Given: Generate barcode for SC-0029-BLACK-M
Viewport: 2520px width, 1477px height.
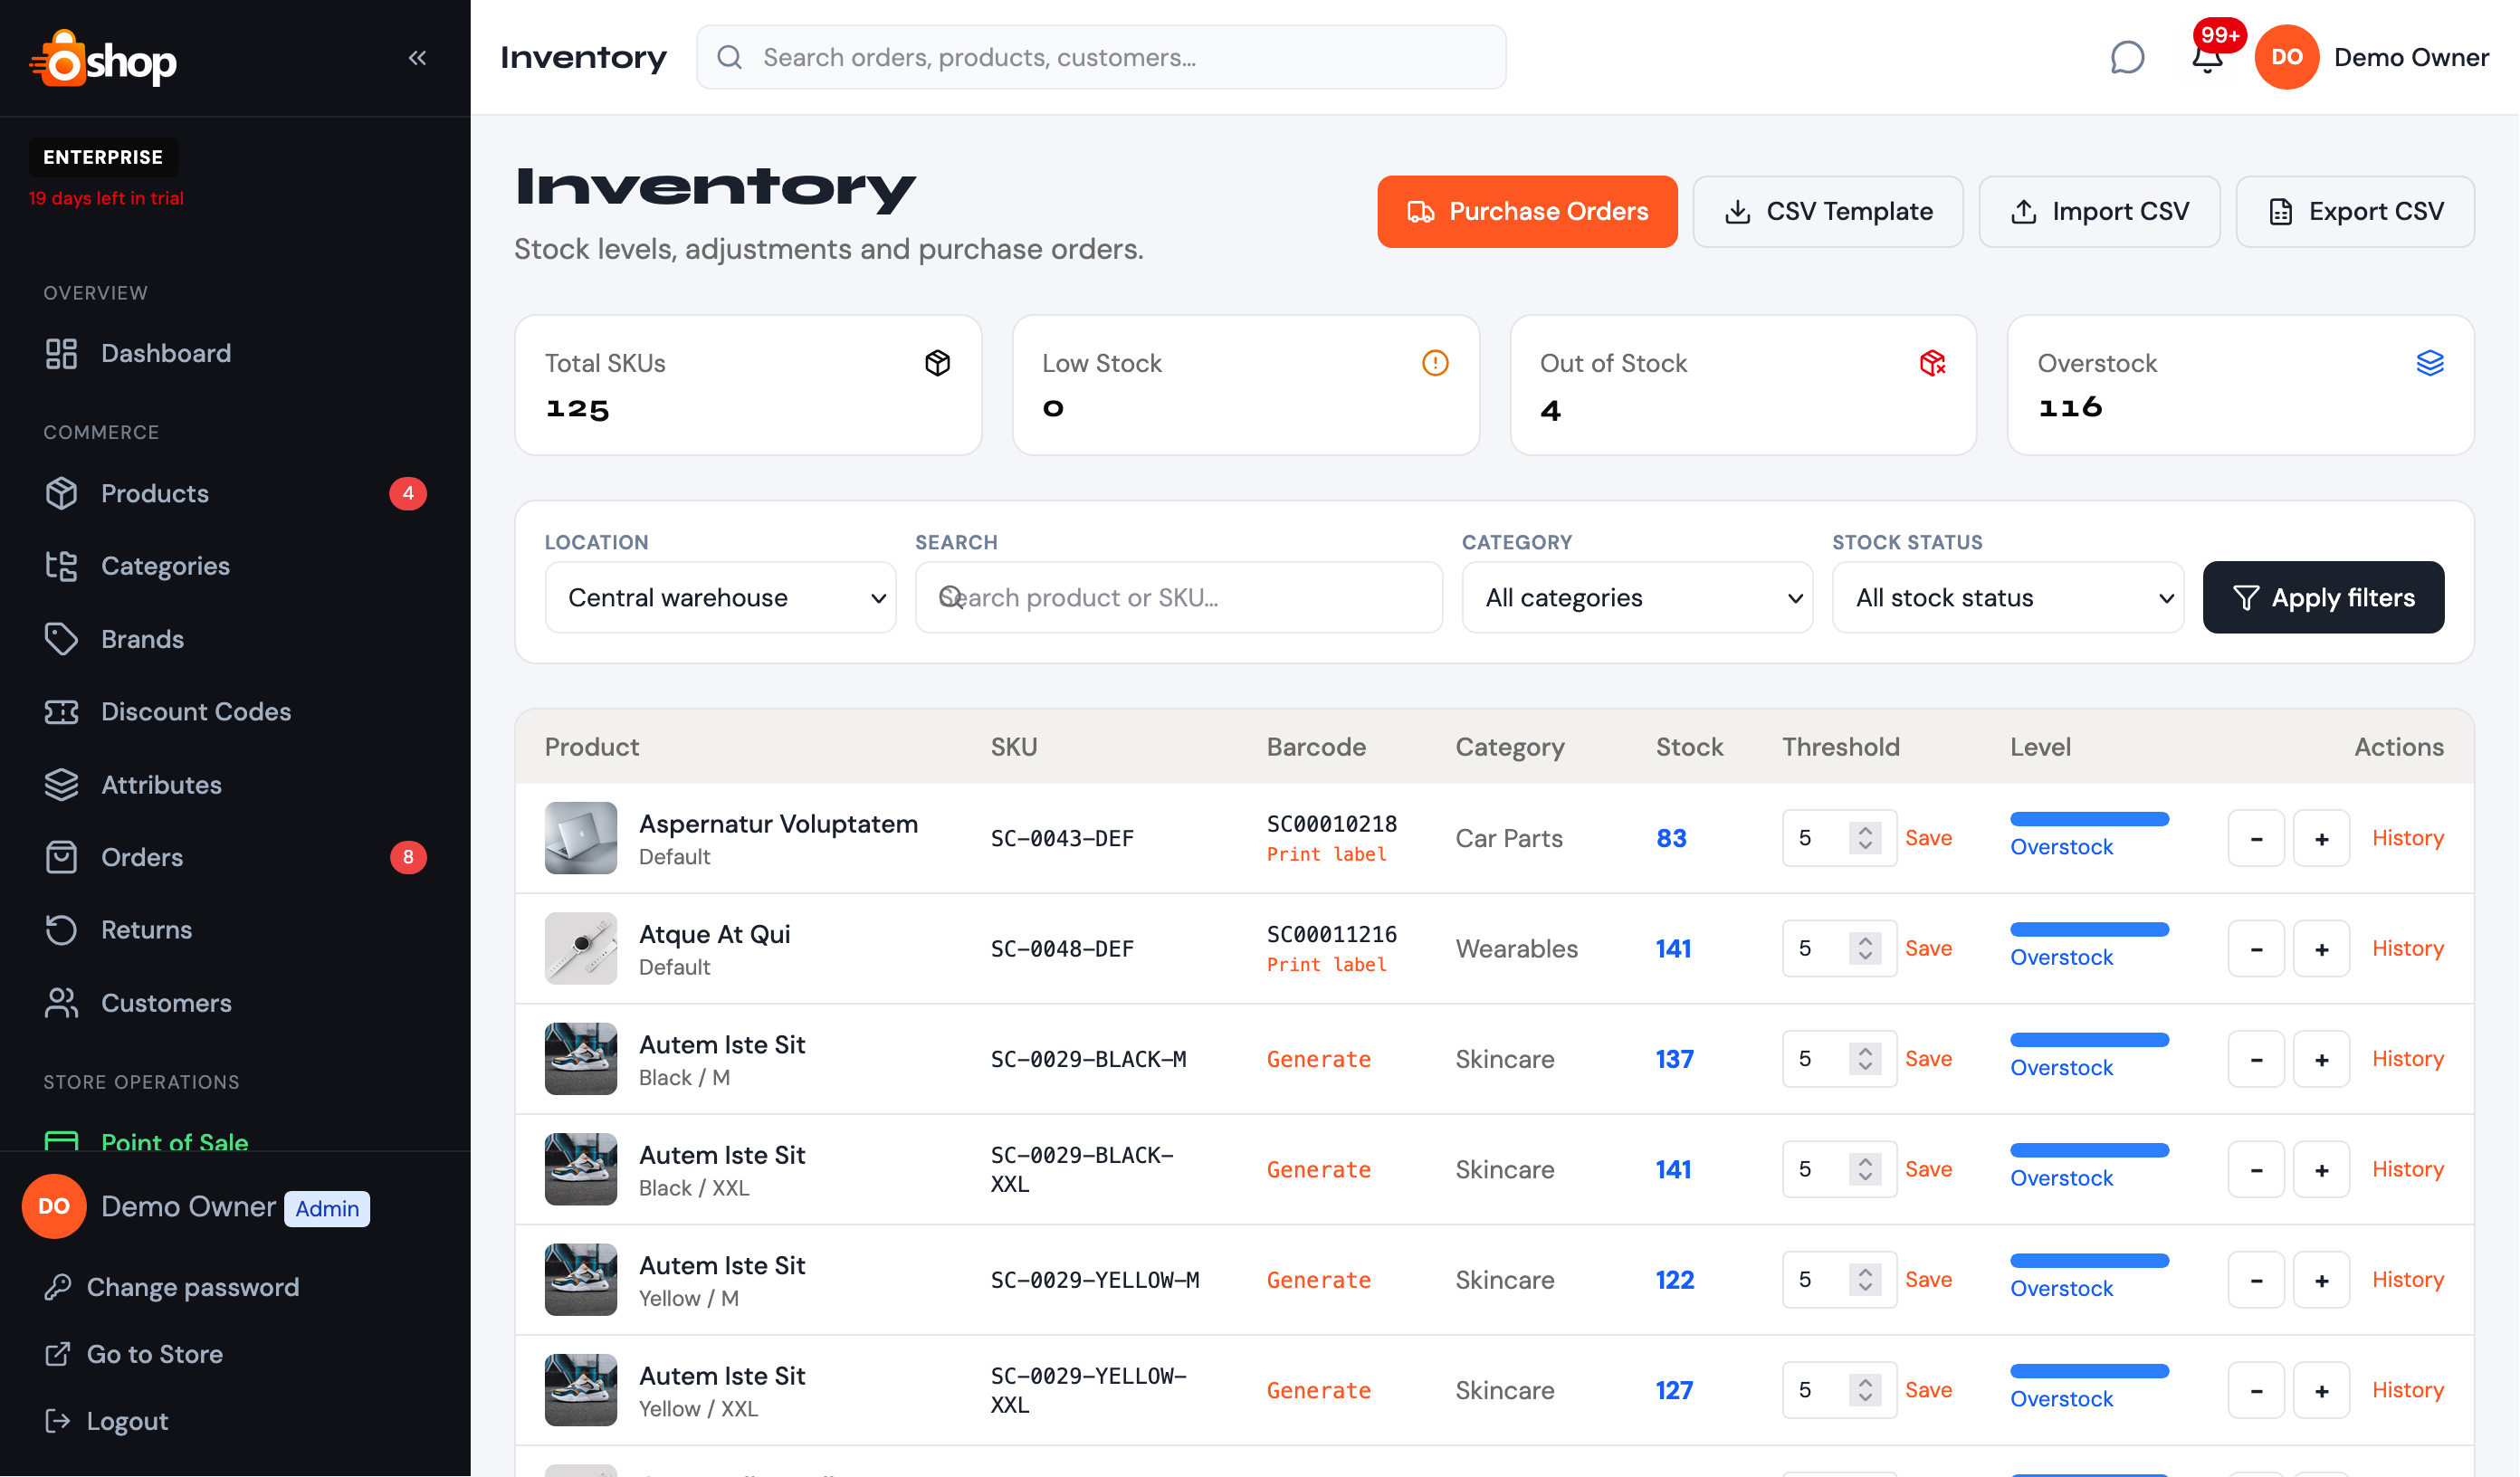Looking at the screenshot, I should click(1319, 1059).
